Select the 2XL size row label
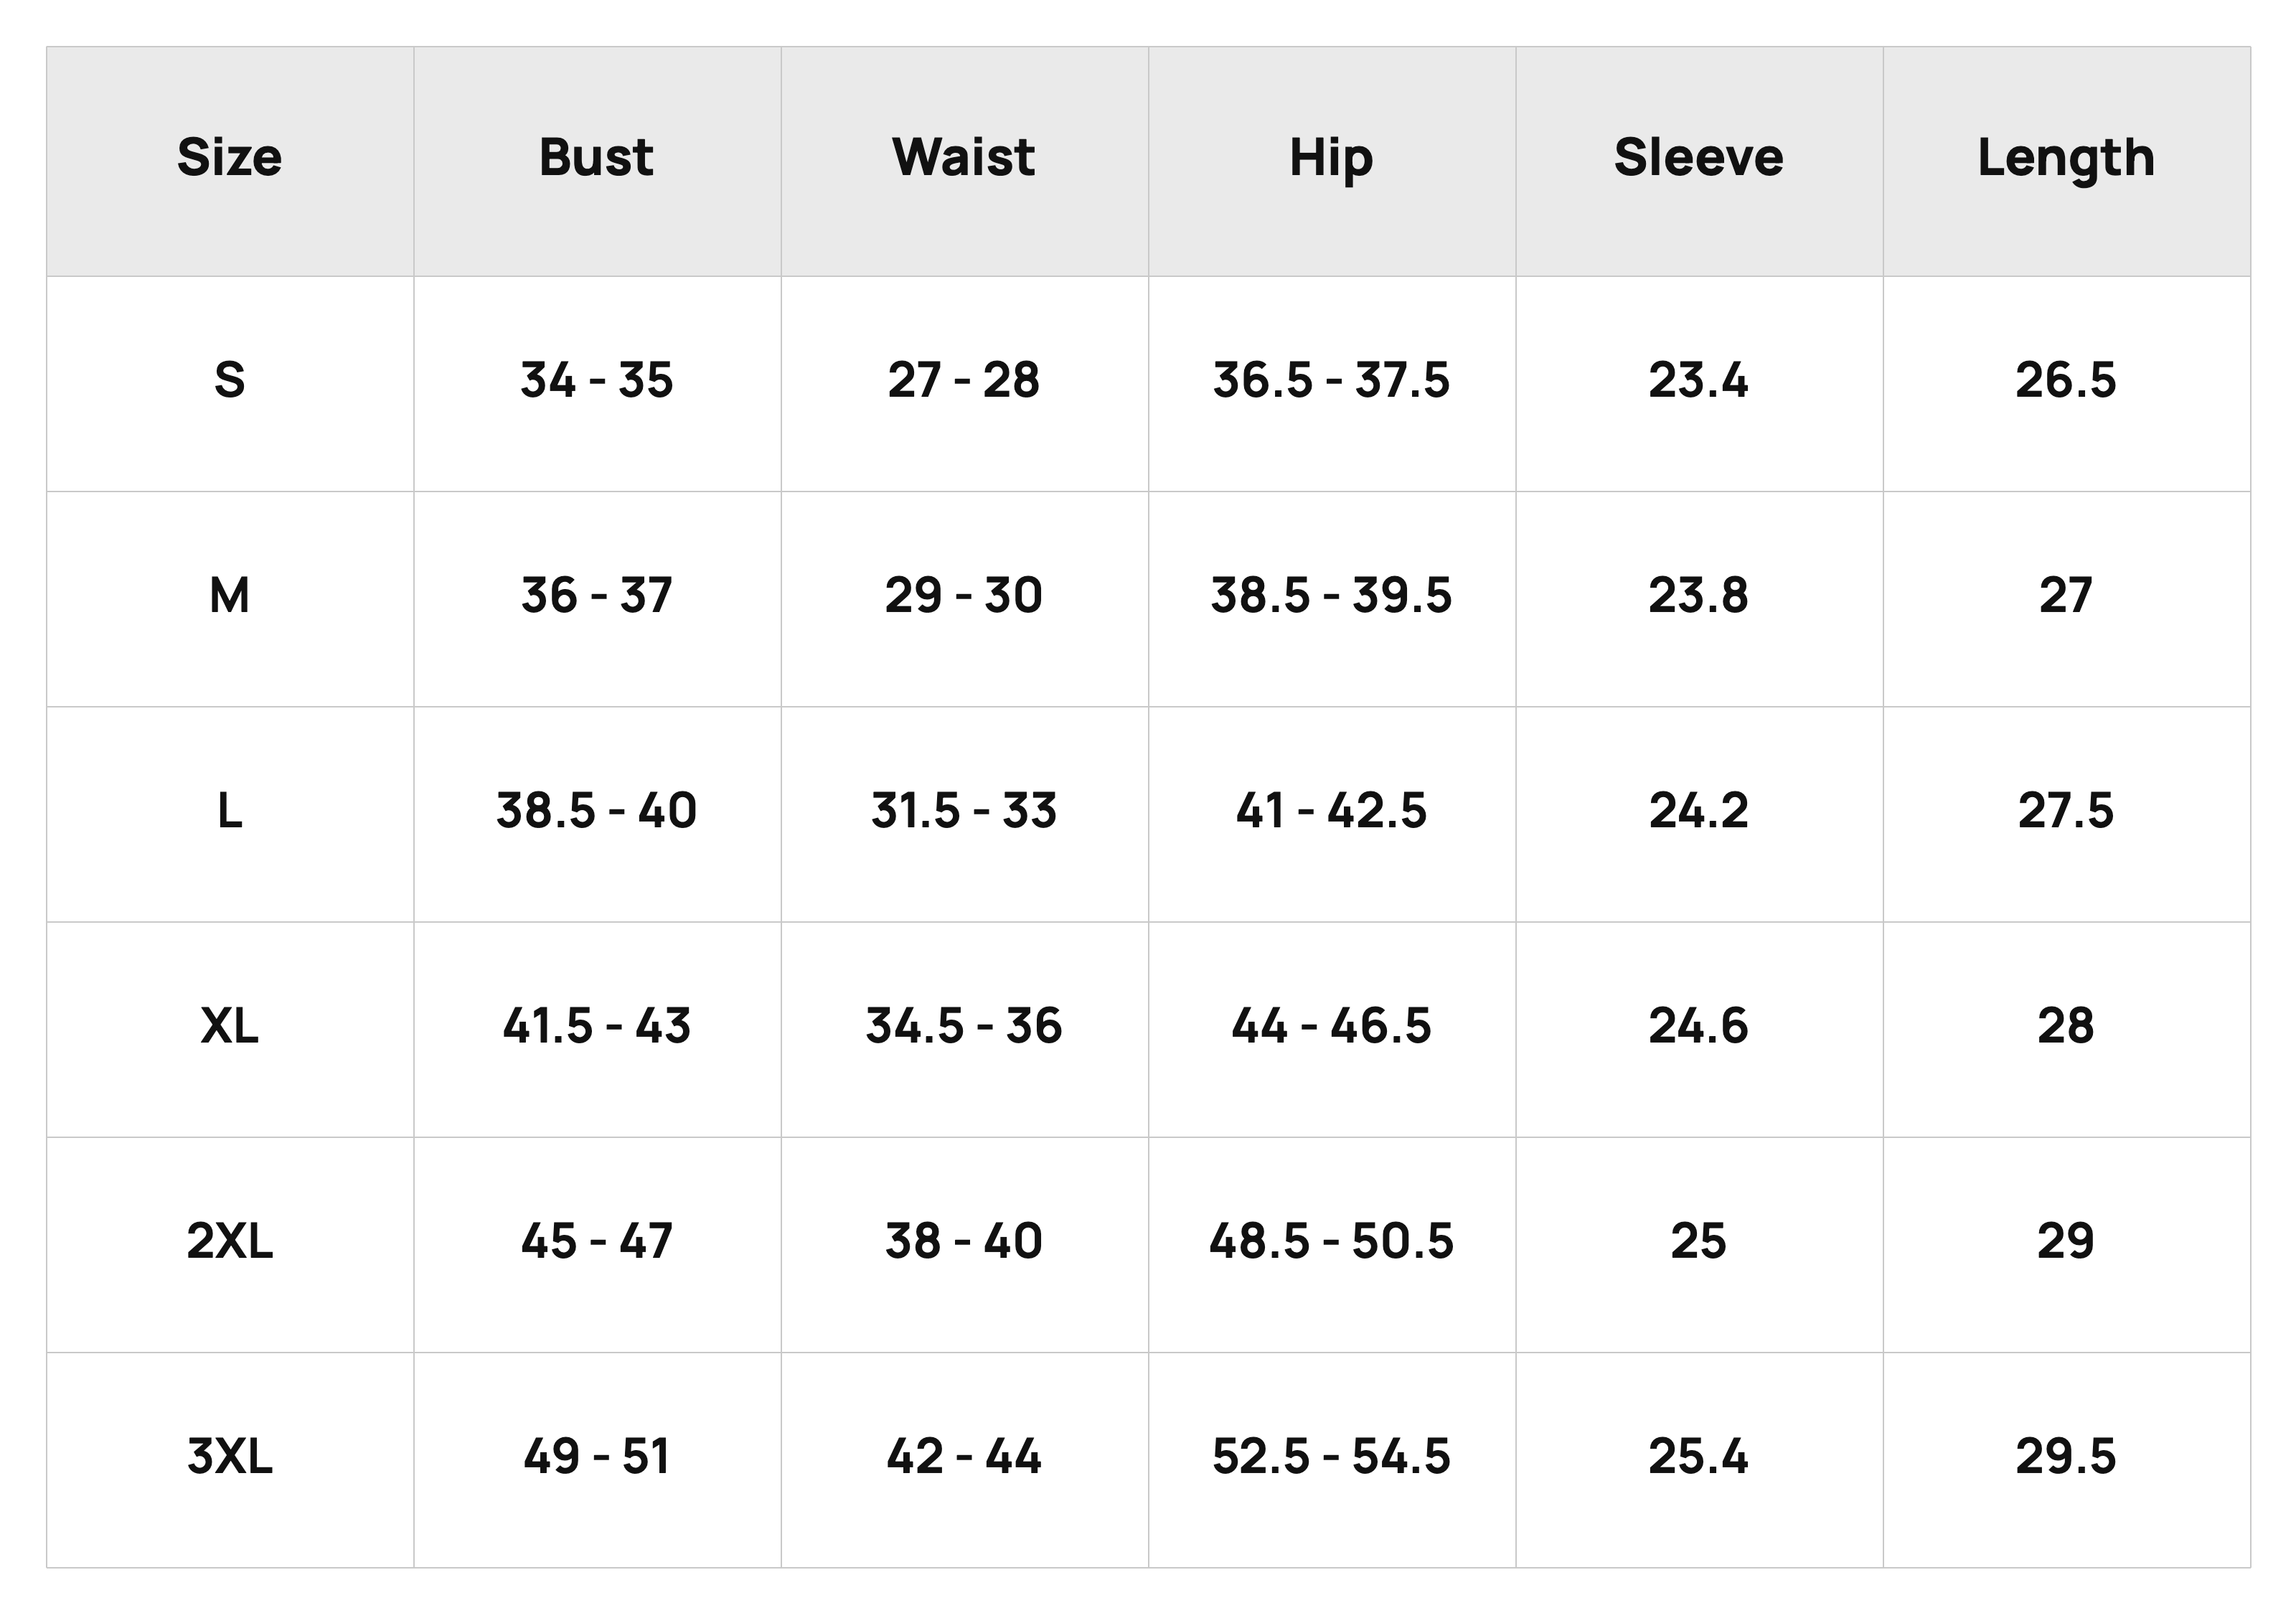2296x1613 pixels. pyautogui.click(x=230, y=1241)
